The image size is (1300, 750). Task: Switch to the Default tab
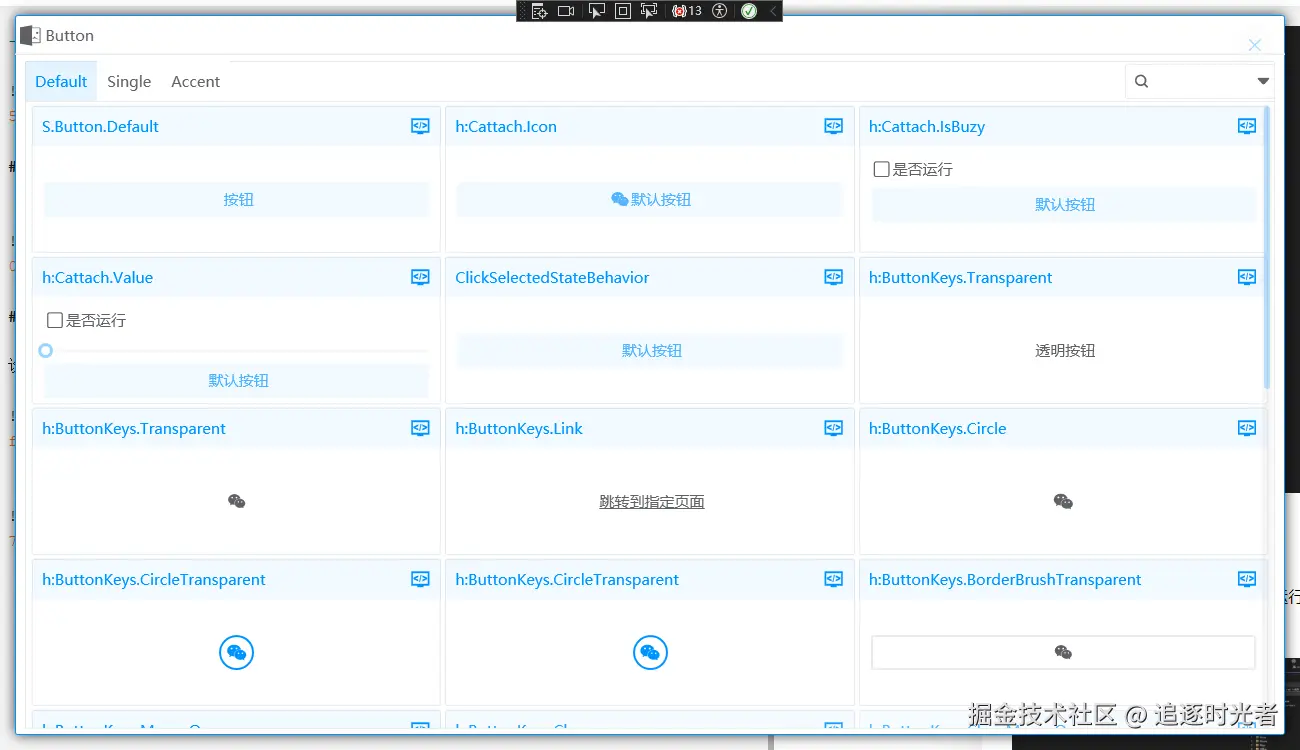point(61,81)
